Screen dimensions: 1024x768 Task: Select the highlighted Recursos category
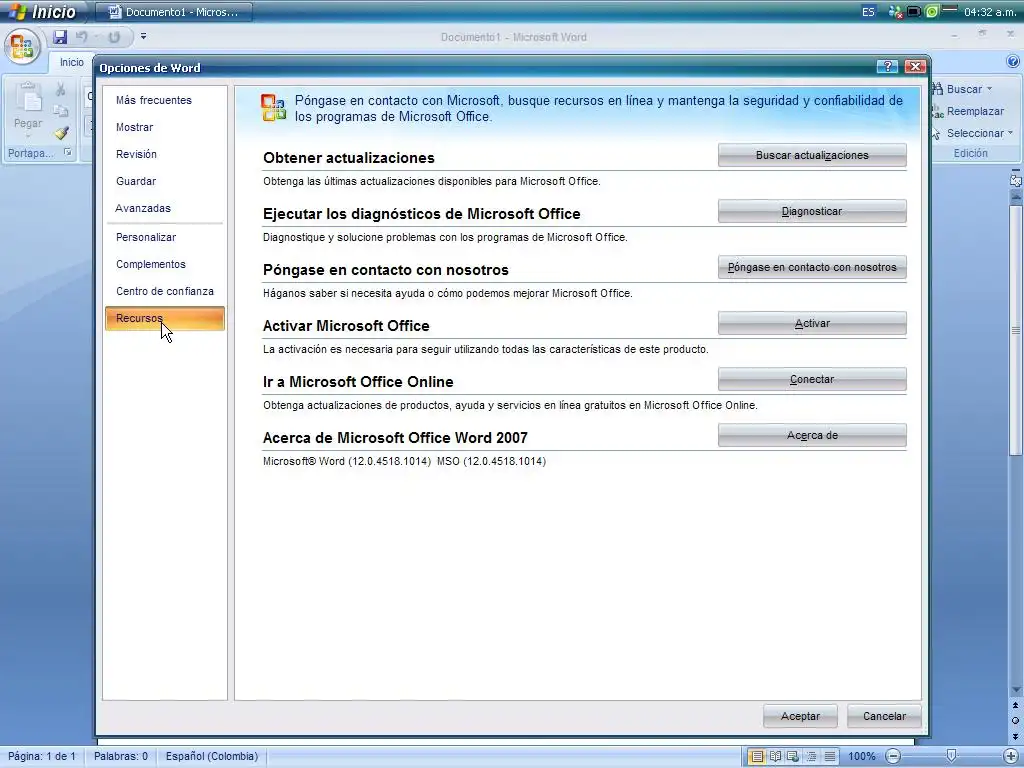pyautogui.click(x=165, y=318)
